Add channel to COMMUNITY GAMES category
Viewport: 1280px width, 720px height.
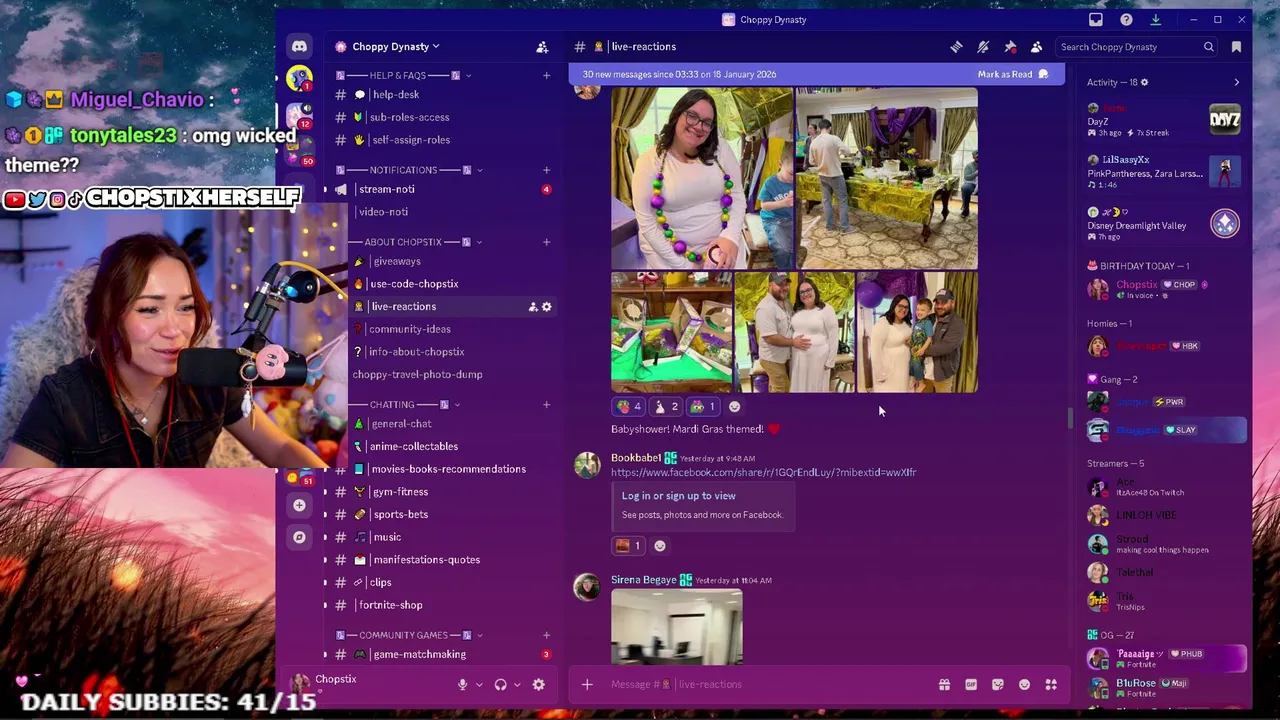546,635
